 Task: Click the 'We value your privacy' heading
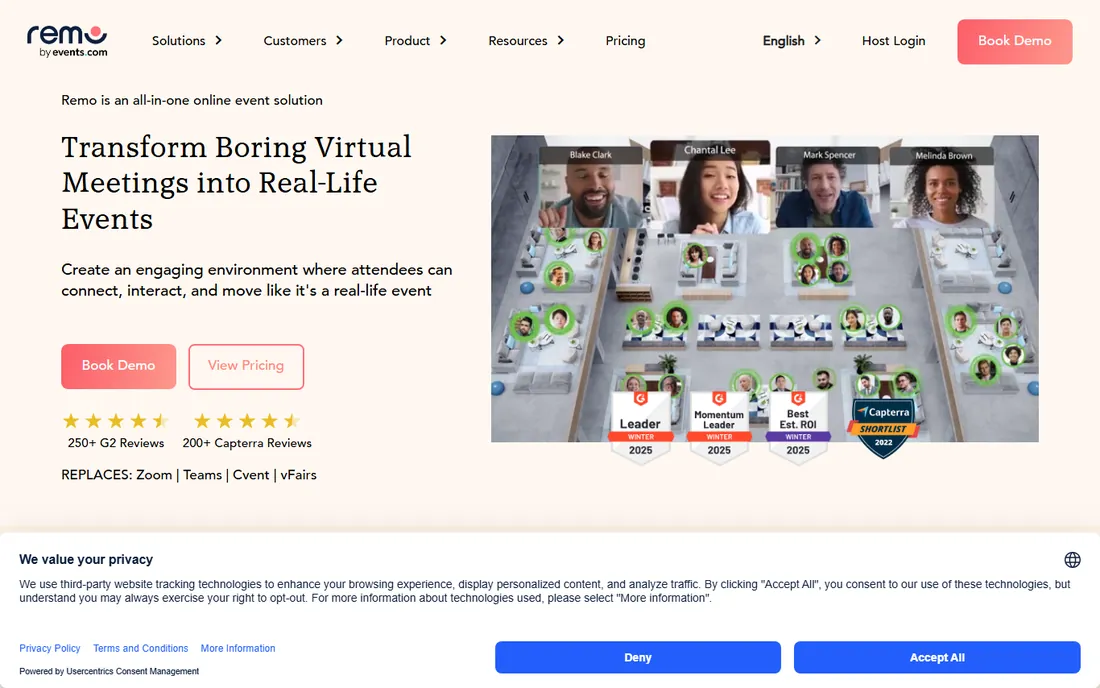[86, 560]
